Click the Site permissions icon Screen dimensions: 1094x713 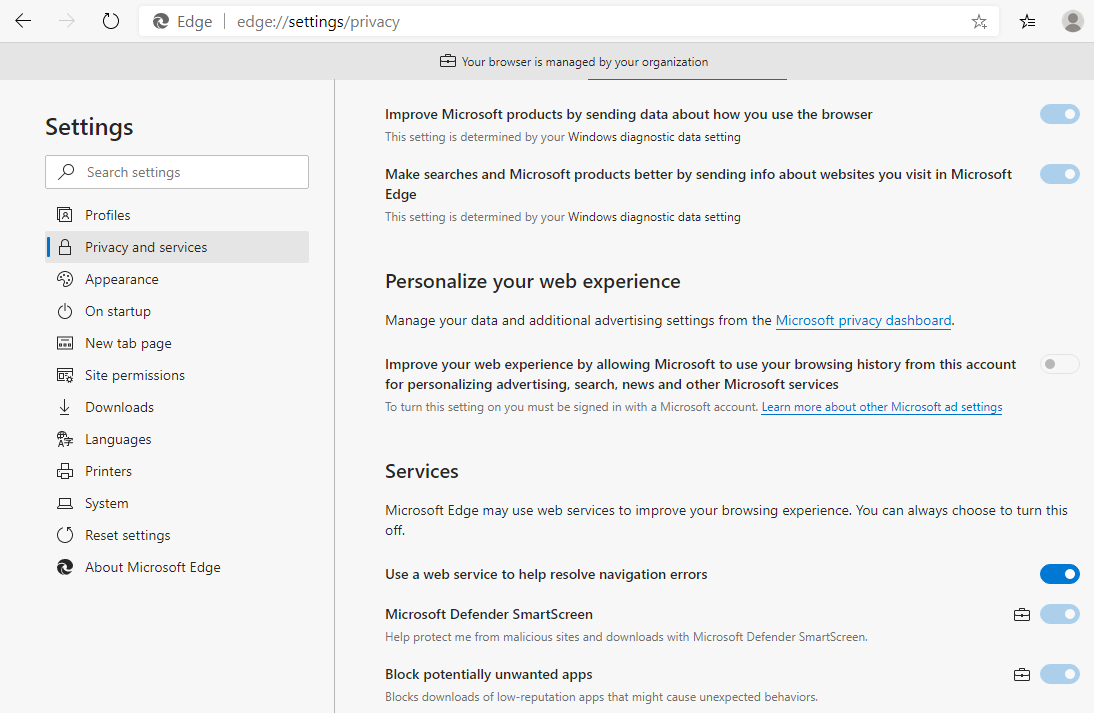point(65,375)
